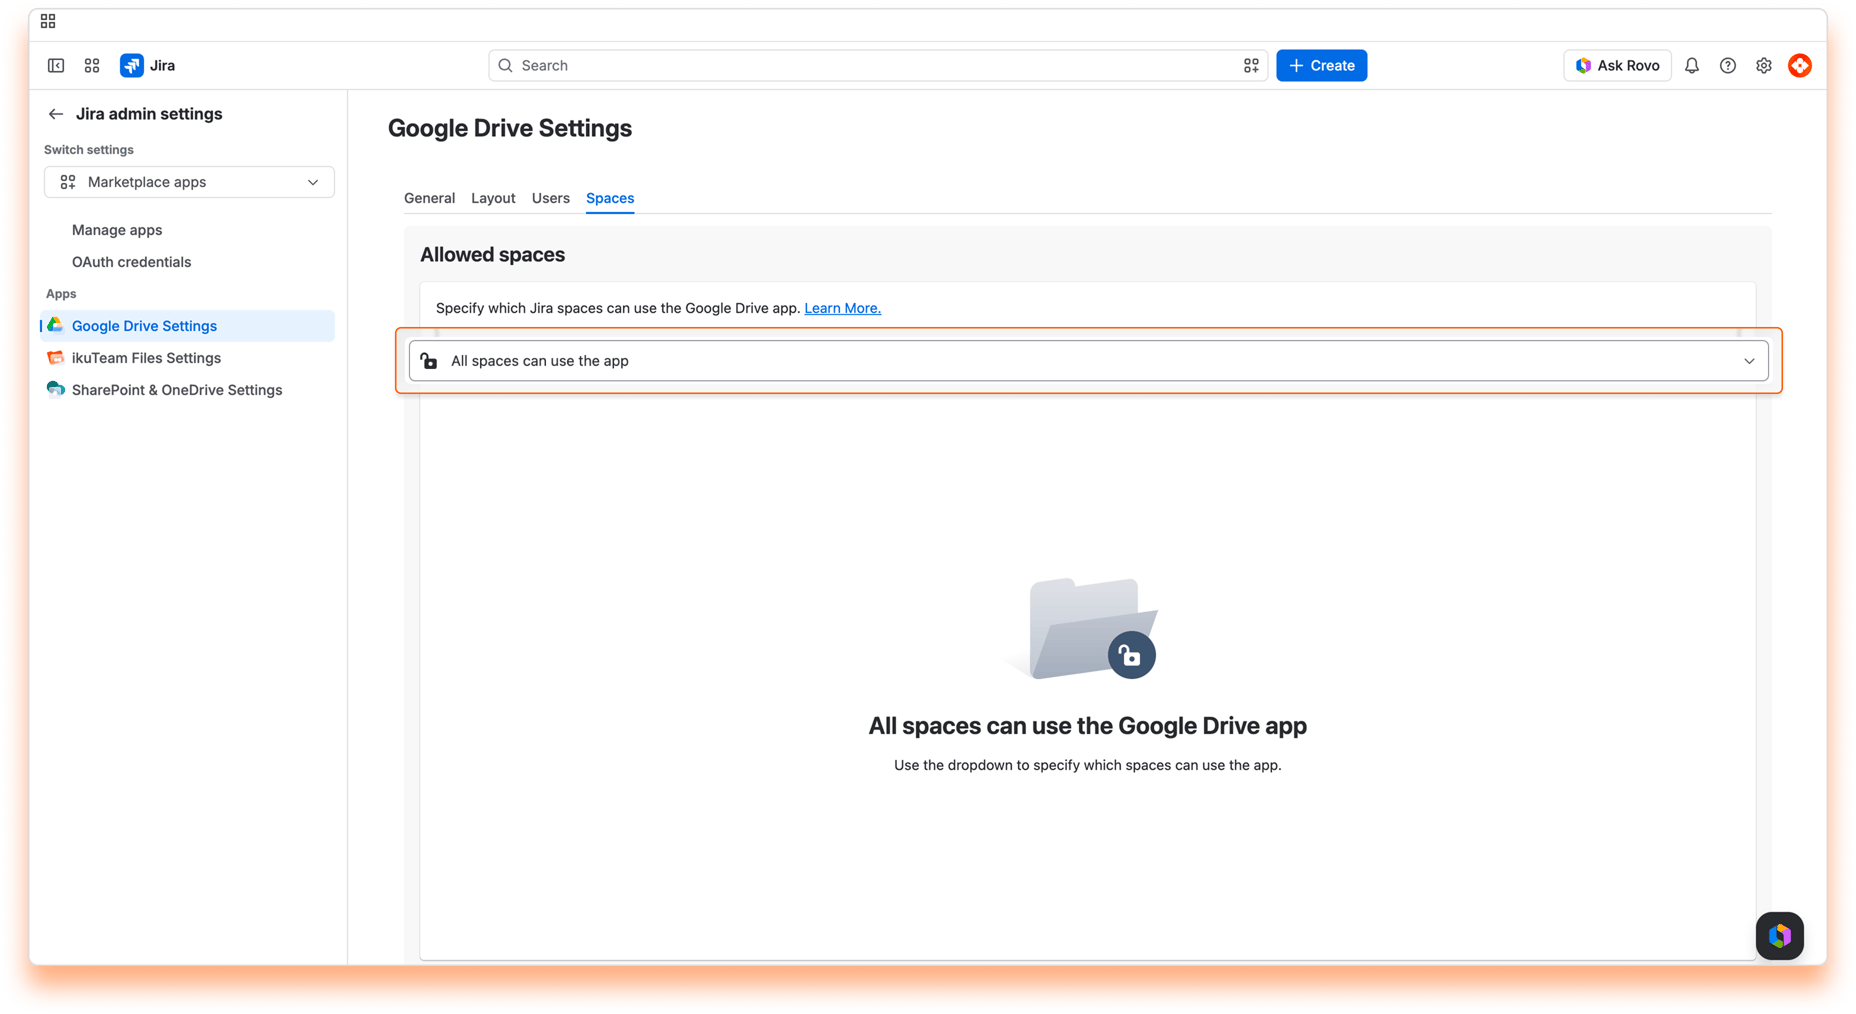Select Google Drive Settings in sidebar
This screenshot has height=1014, width=1856.
pyautogui.click(x=188, y=326)
